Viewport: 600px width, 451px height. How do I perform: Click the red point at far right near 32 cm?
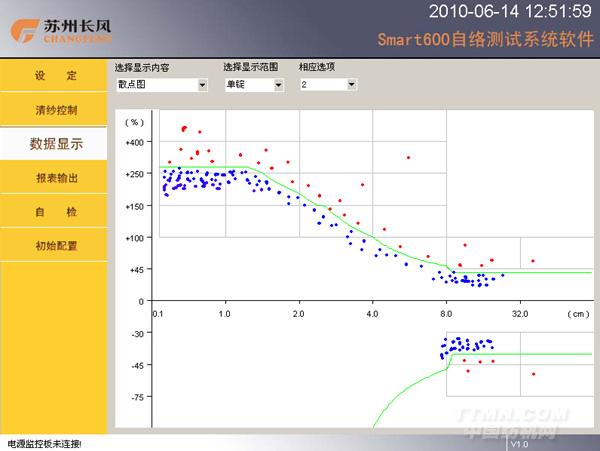click(x=533, y=261)
